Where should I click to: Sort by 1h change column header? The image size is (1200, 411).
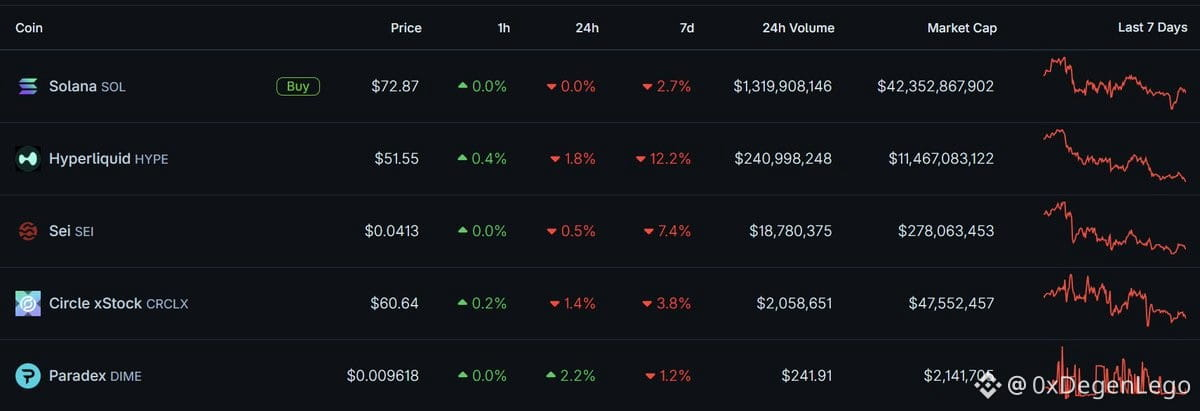tap(504, 28)
